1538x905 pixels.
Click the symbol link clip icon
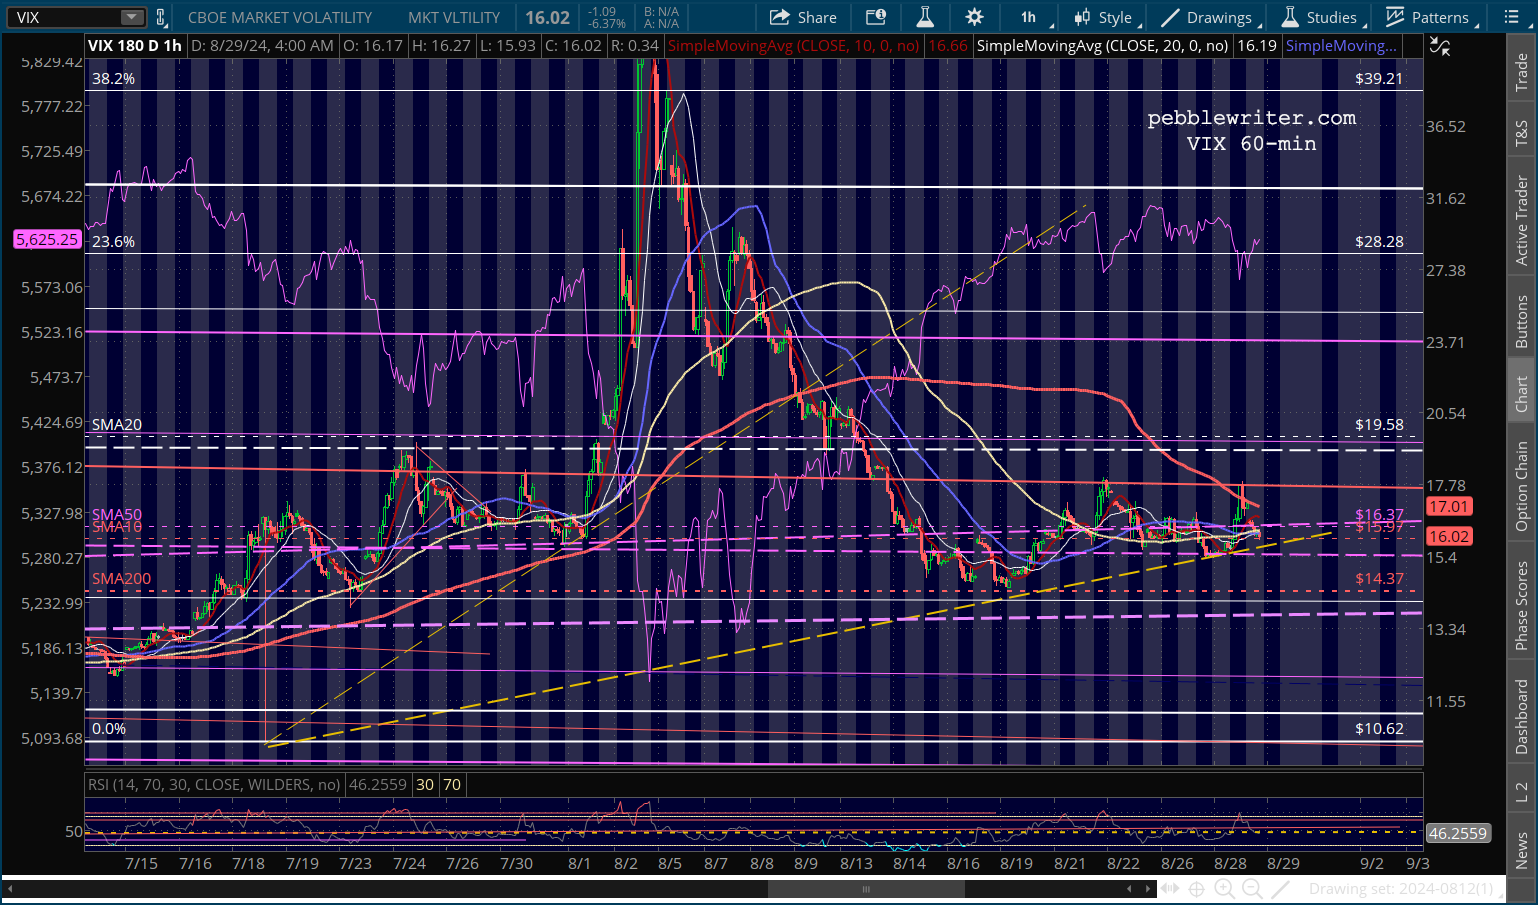161,17
